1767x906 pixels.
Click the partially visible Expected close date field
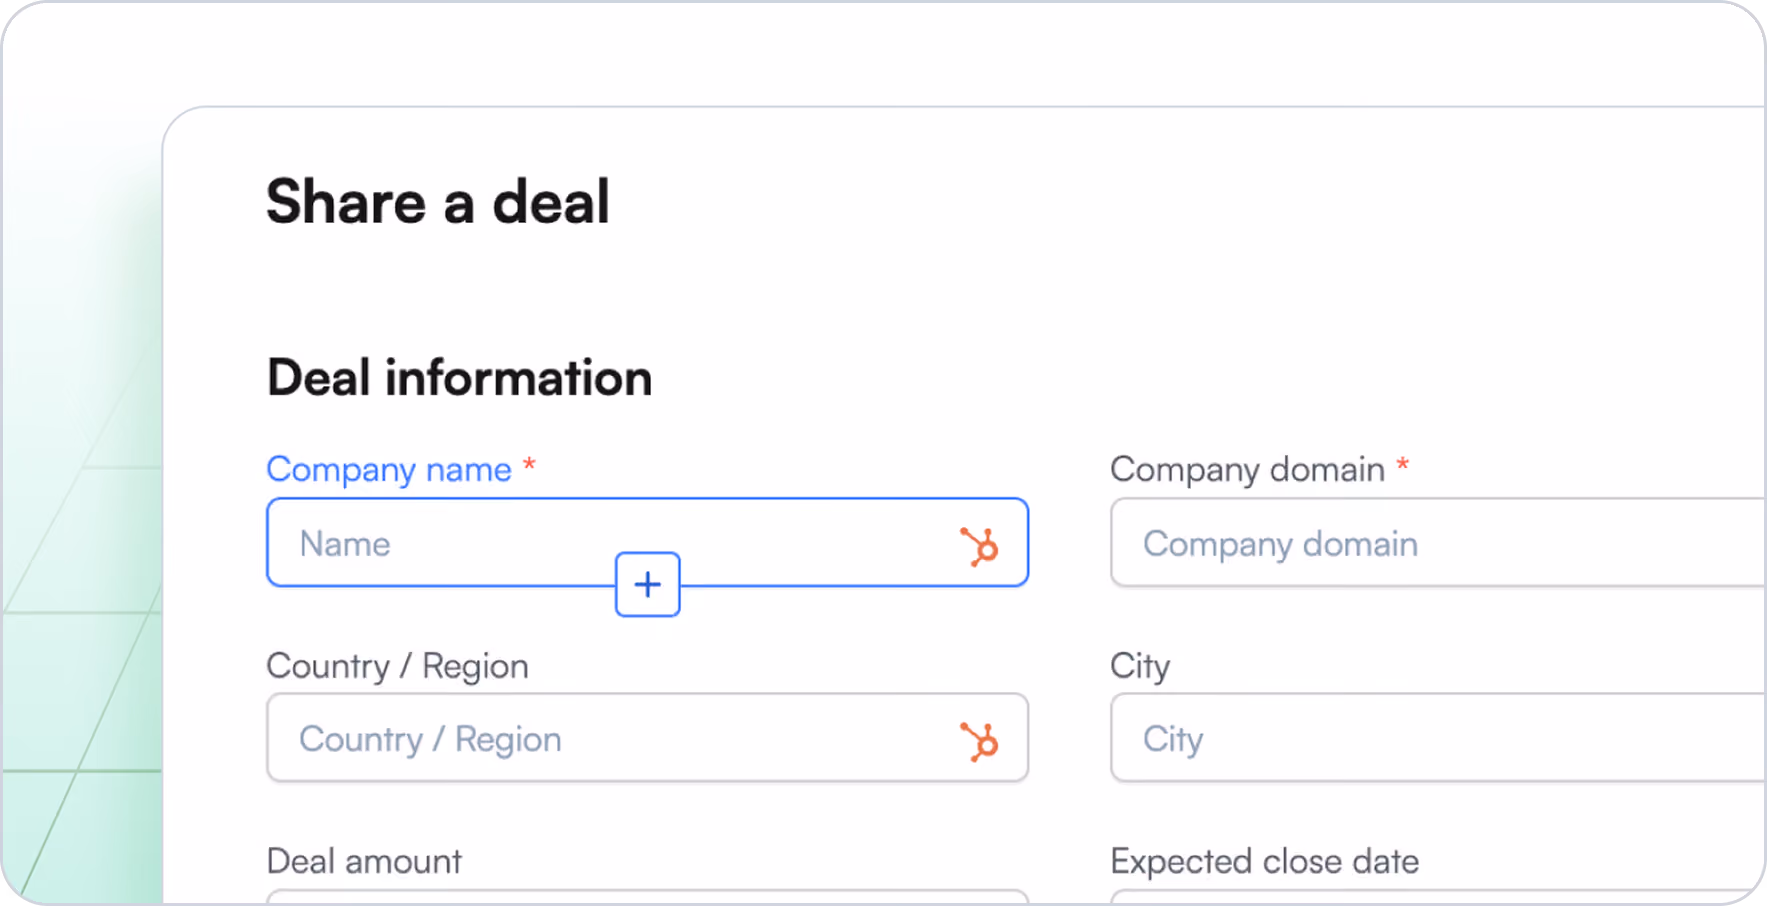(1438, 897)
